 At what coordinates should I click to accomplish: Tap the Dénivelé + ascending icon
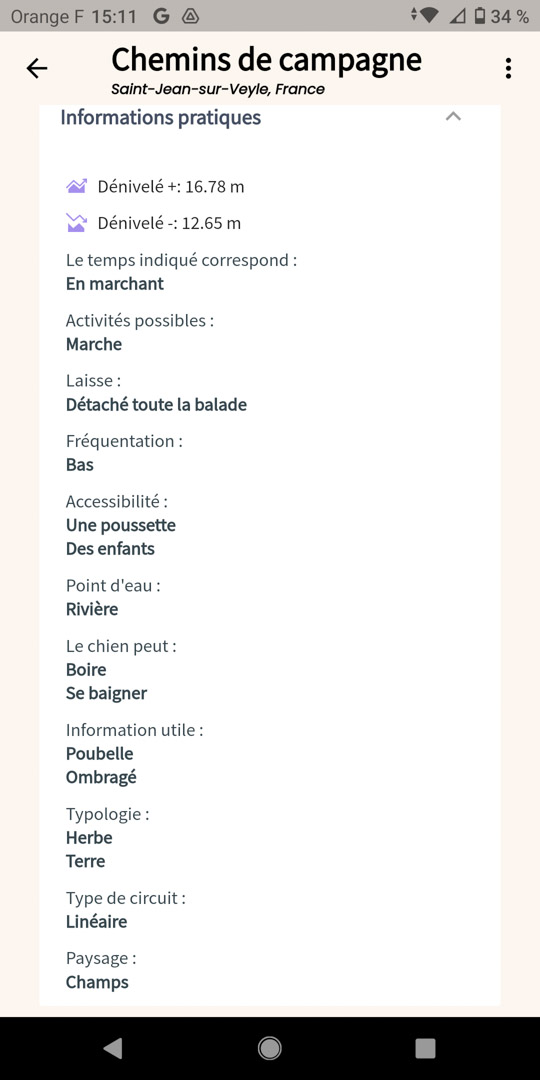pyautogui.click(x=76, y=186)
